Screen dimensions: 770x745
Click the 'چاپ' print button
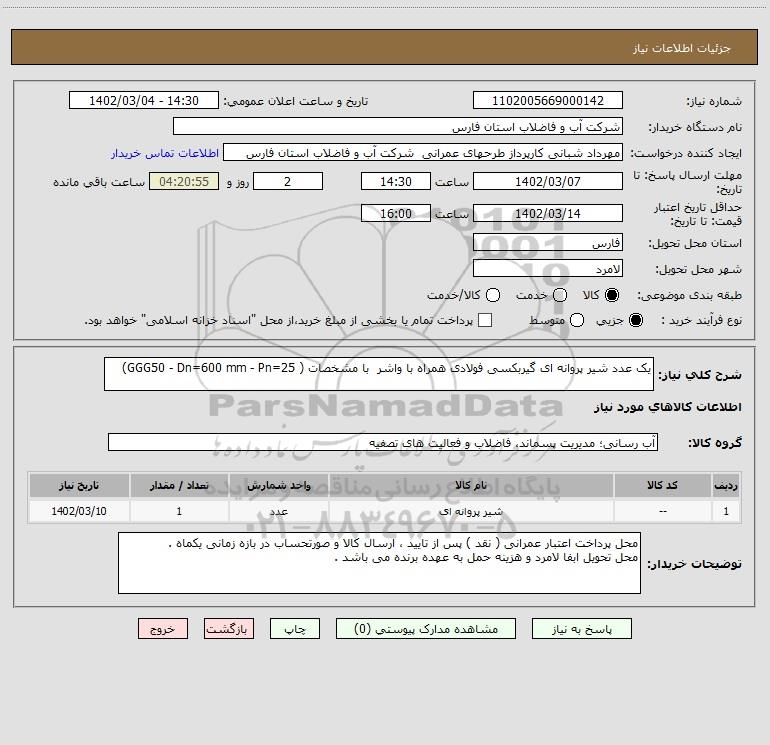[295, 629]
